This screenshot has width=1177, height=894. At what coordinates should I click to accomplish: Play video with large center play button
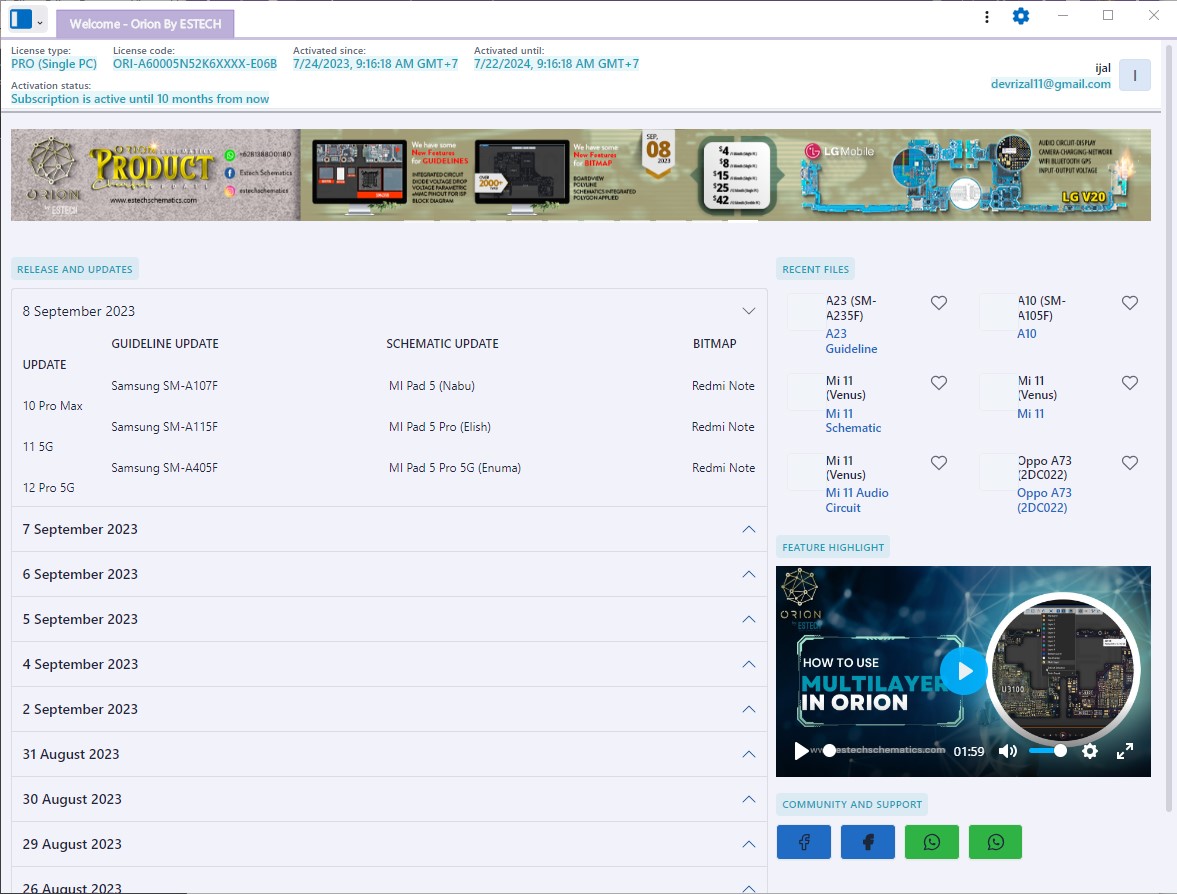963,670
